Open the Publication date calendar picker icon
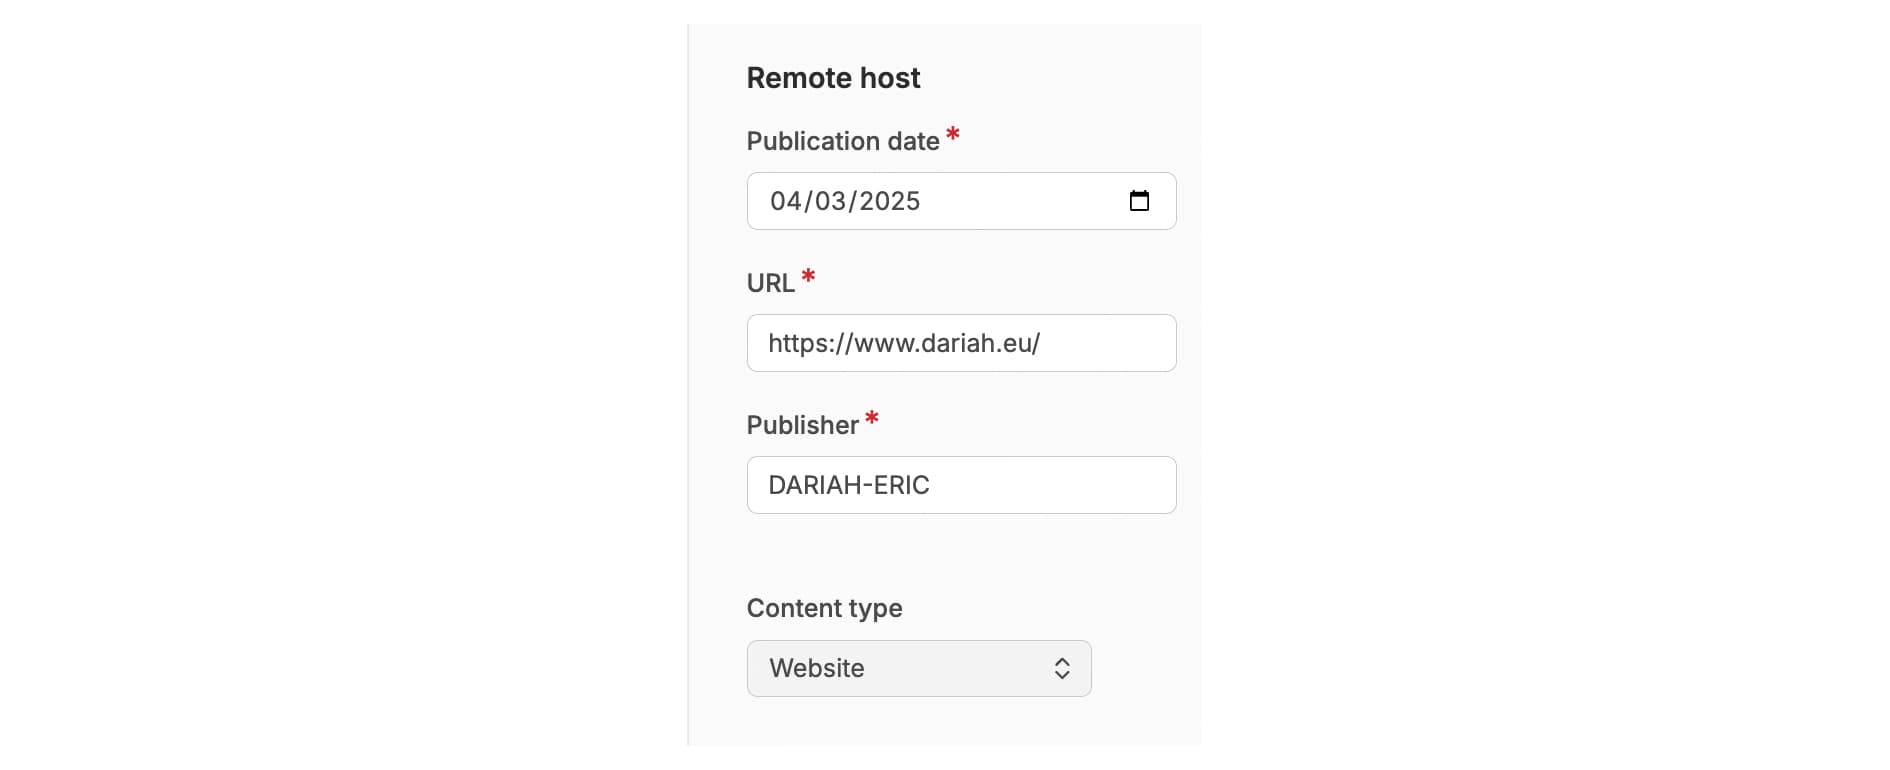 1139,201
